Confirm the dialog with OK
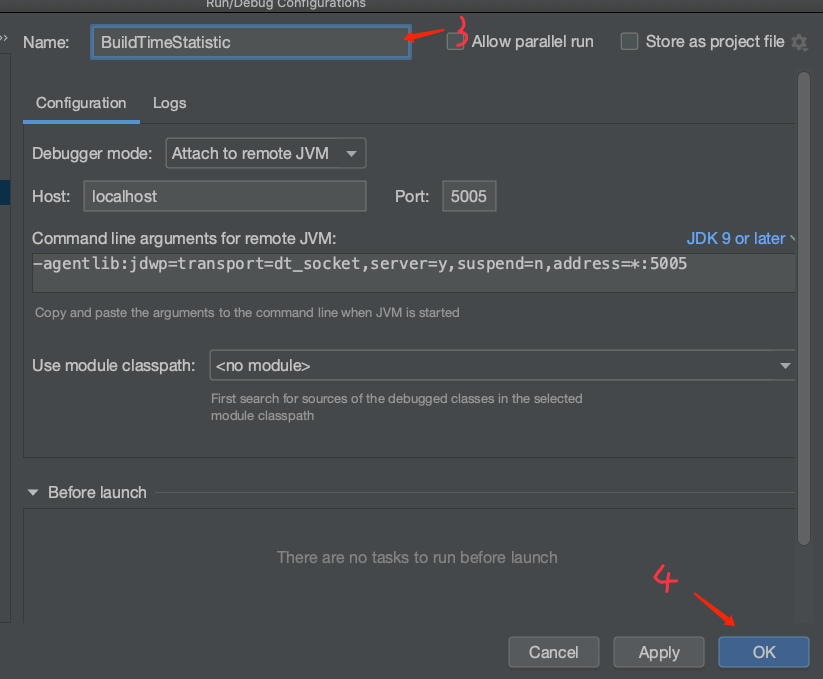The image size is (823, 679). [x=764, y=652]
